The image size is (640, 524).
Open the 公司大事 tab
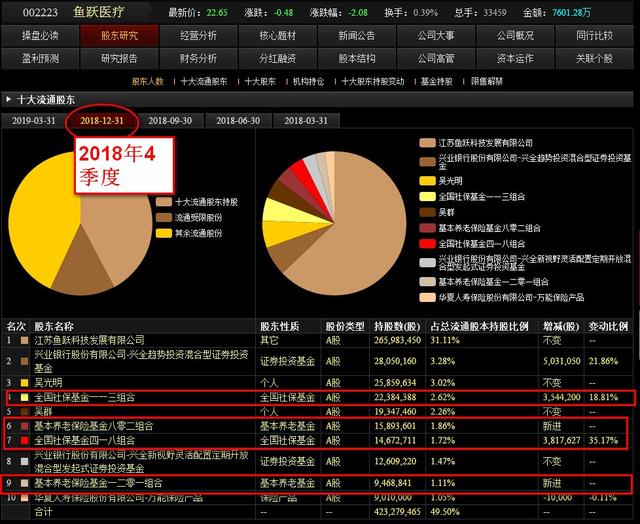(x=436, y=36)
